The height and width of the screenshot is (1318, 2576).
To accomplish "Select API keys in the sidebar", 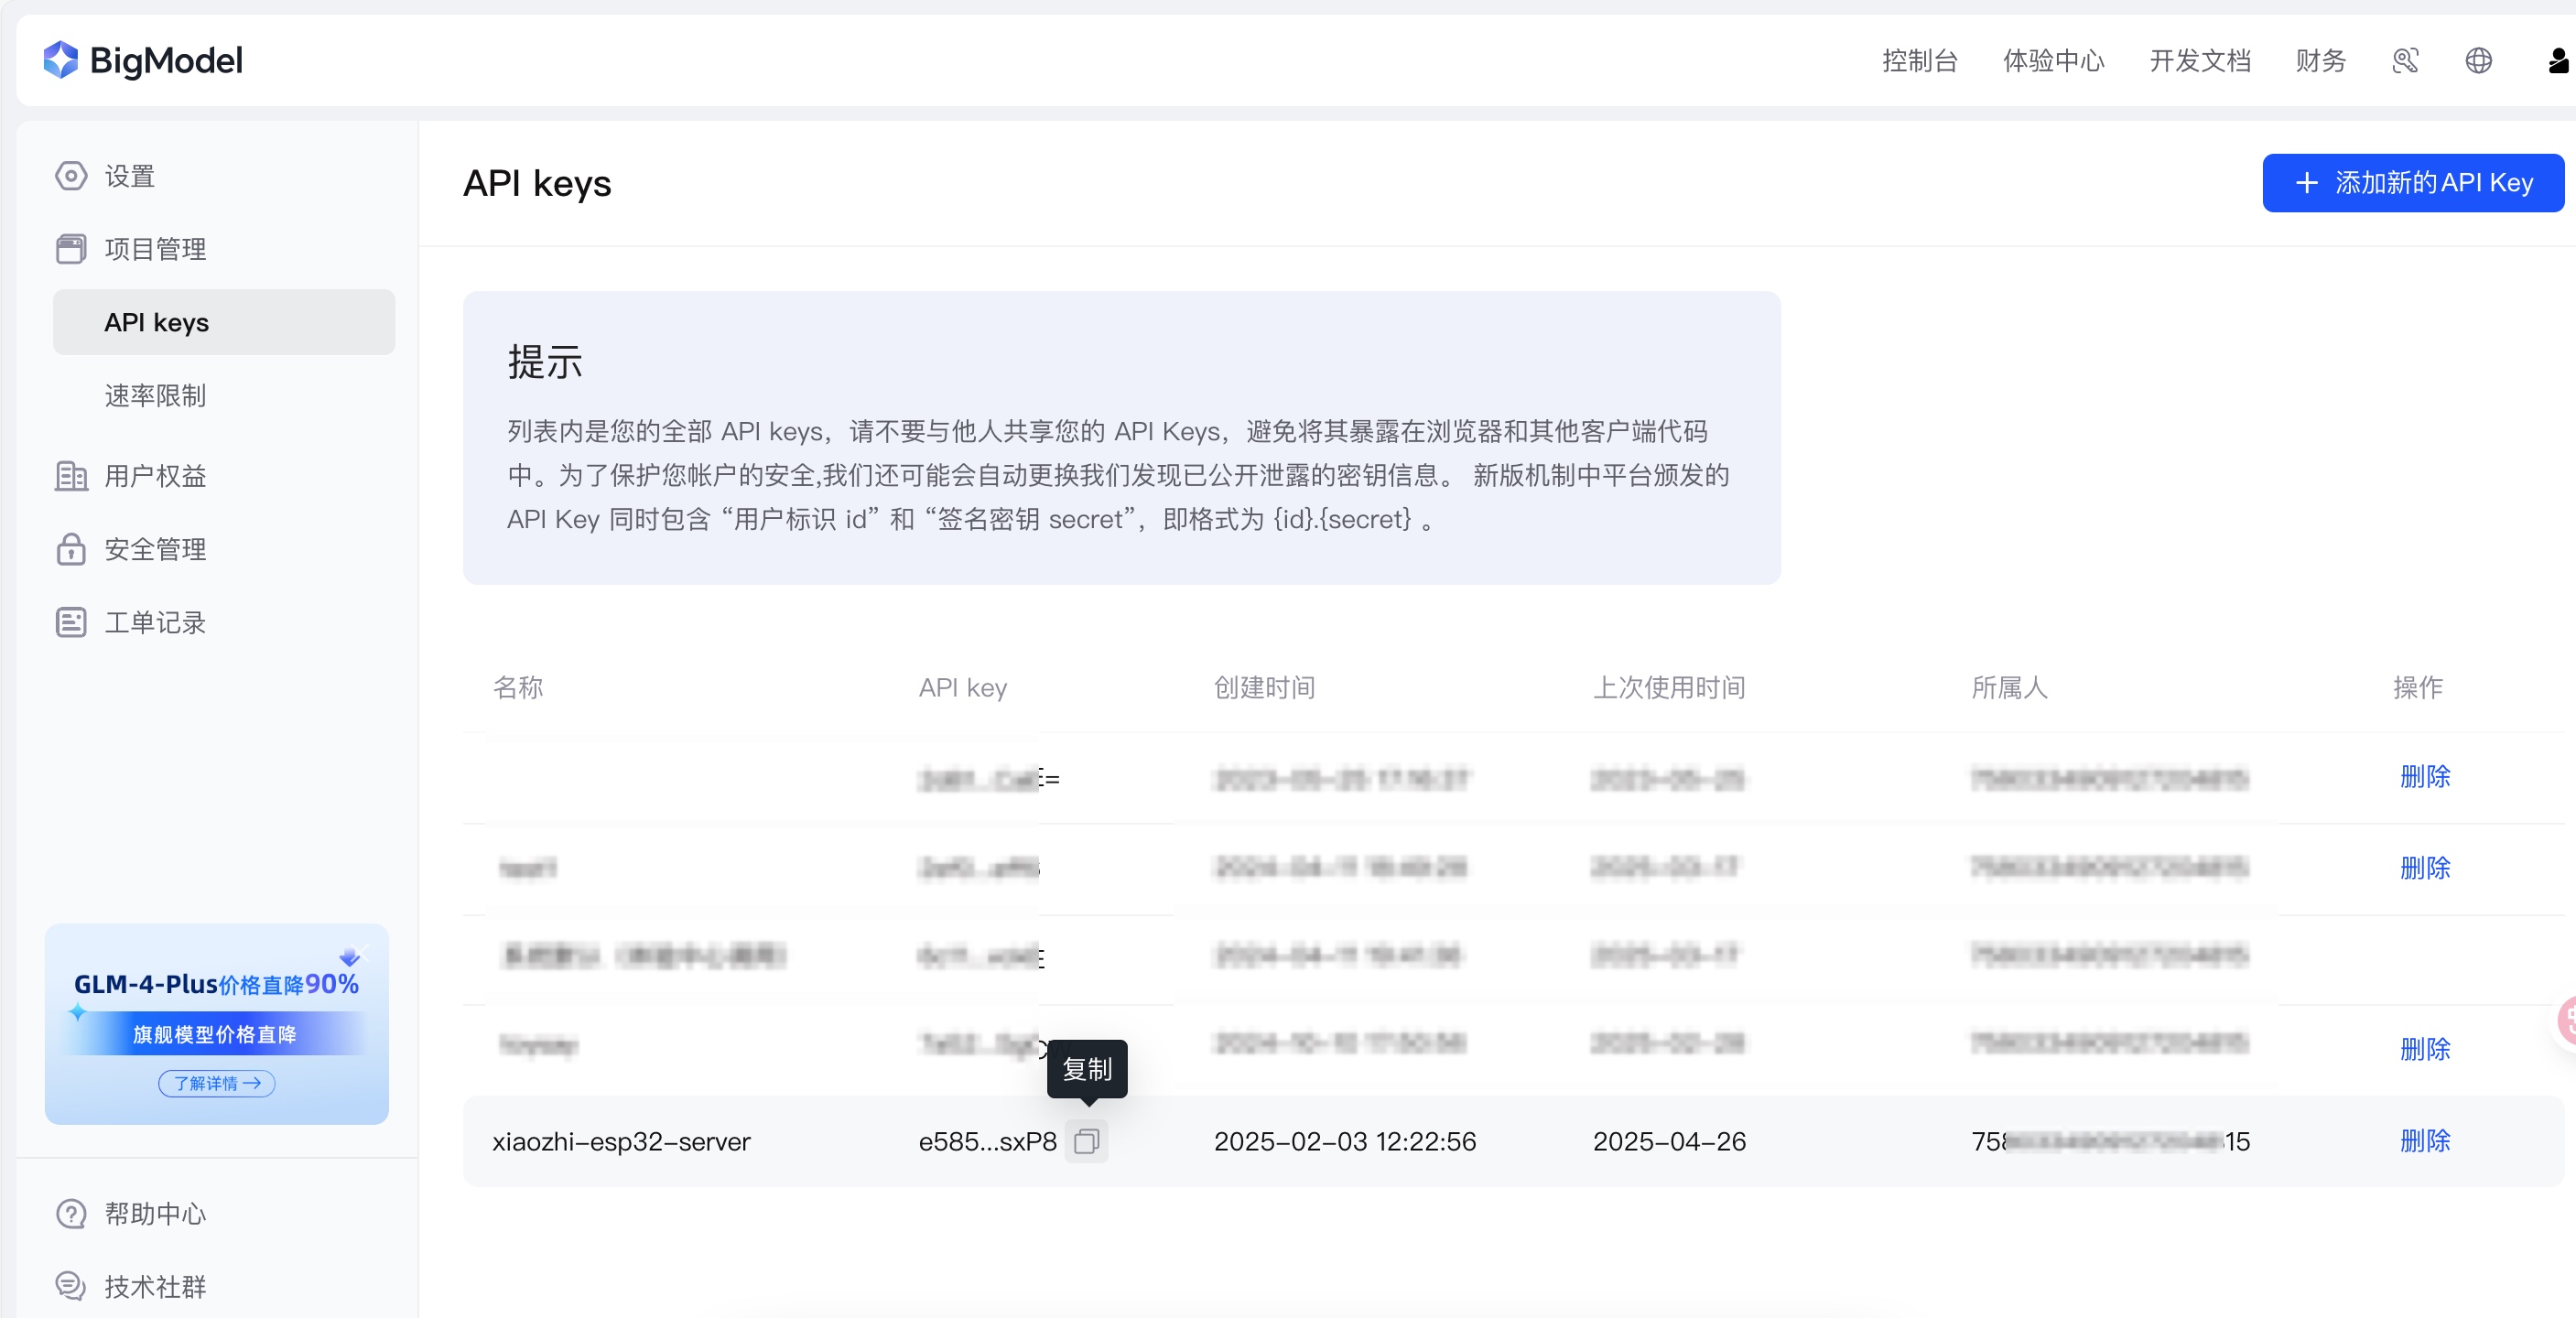I will click(x=156, y=322).
